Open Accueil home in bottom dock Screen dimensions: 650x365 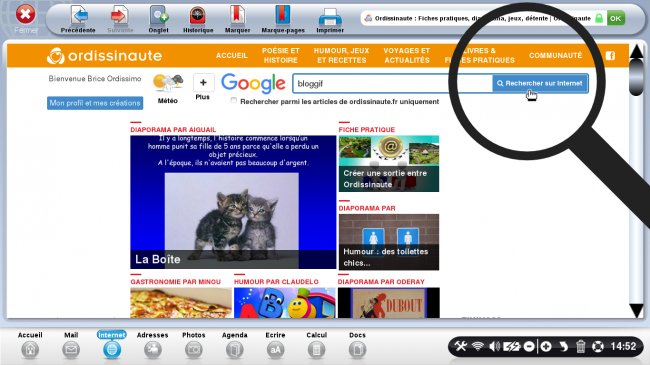click(x=30, y=345)
